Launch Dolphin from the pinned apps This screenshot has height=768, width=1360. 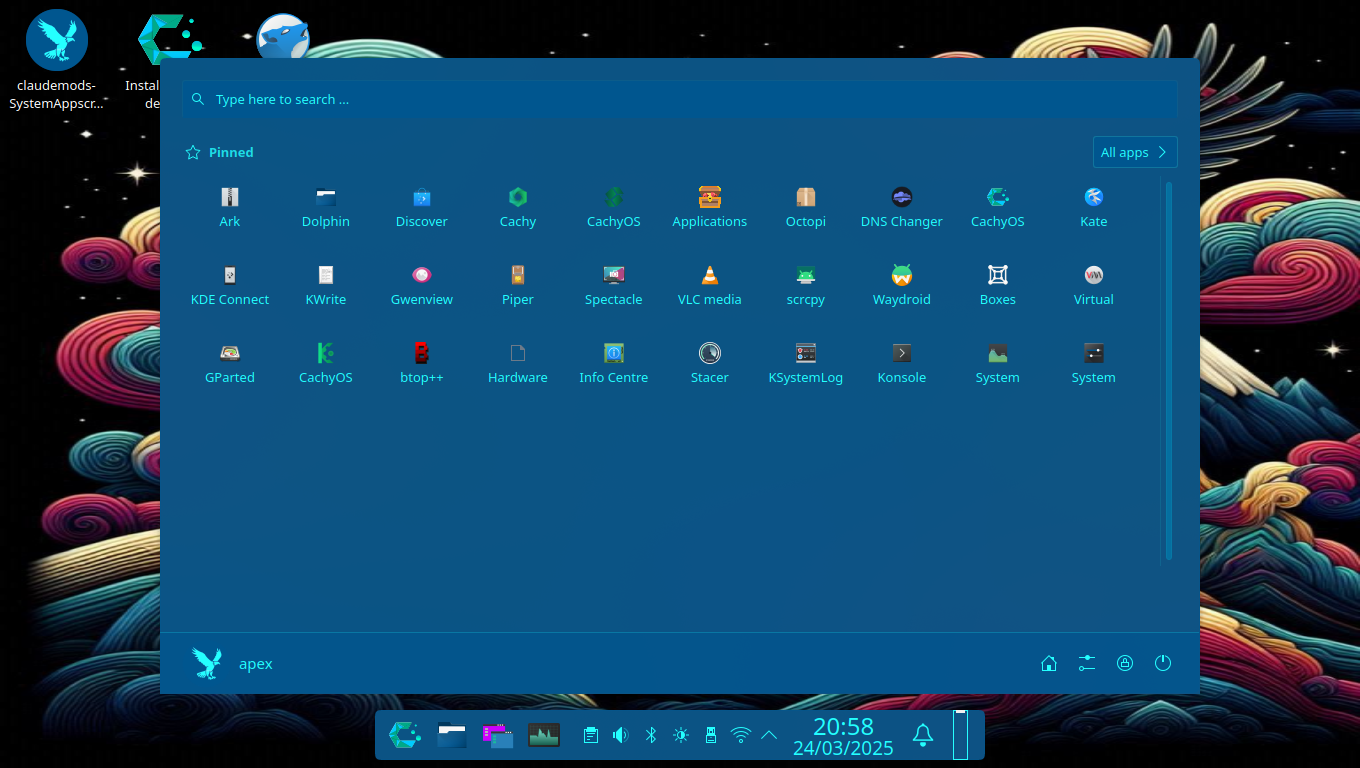[x=326, y=207]
